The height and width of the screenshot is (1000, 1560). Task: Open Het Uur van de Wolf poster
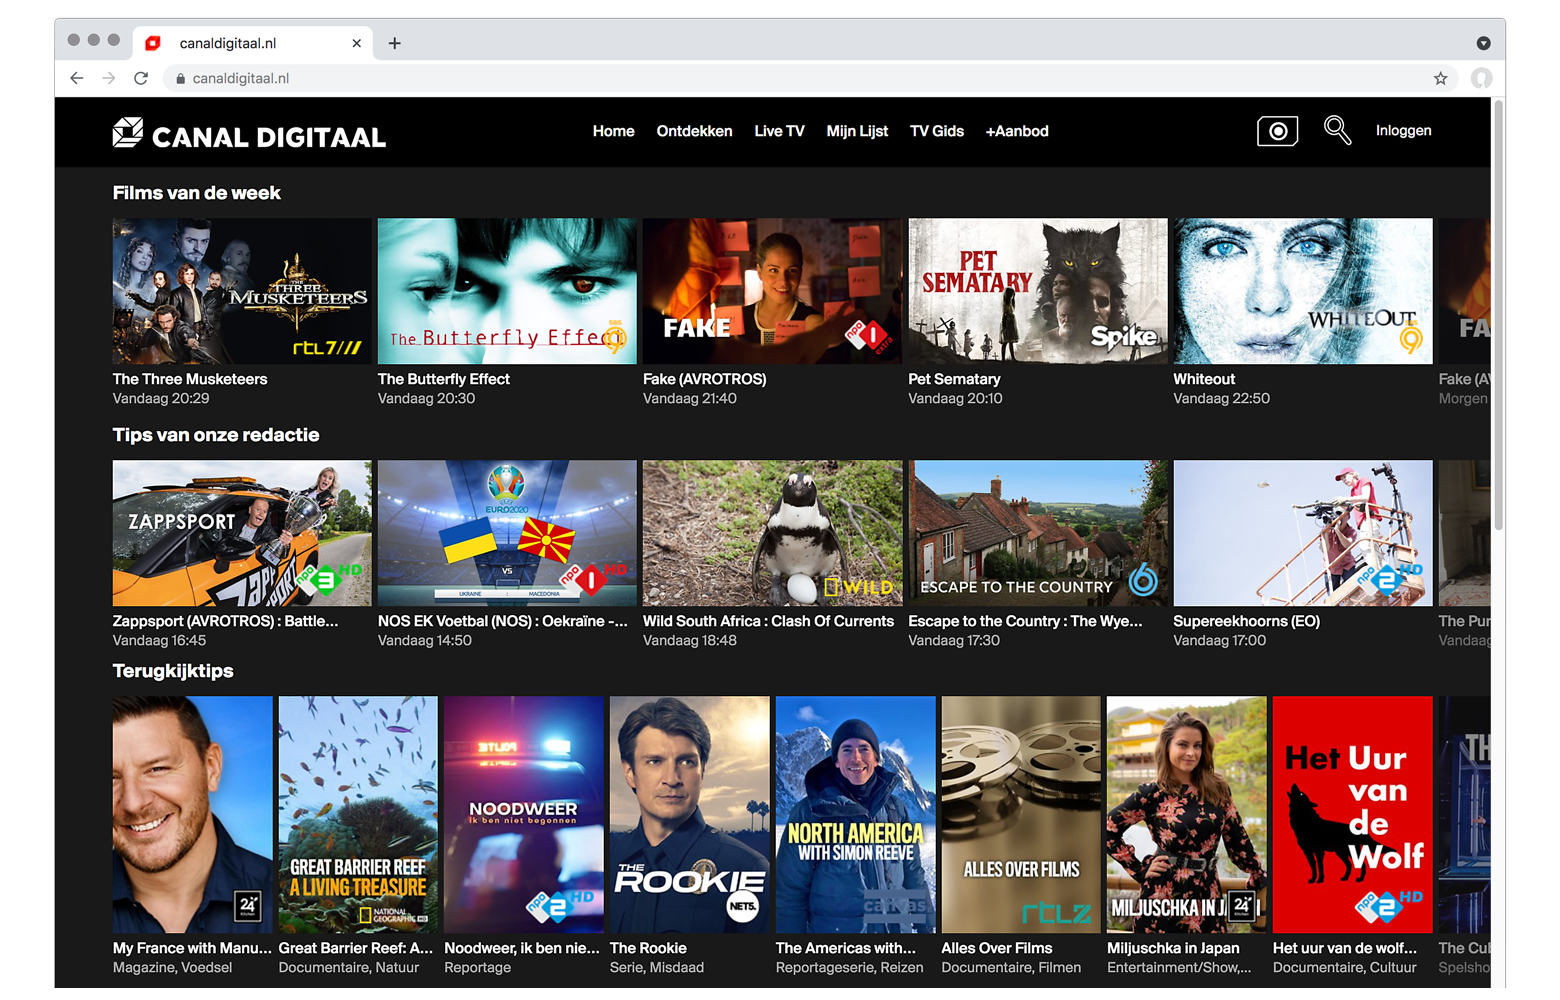tap(1353, 815)
